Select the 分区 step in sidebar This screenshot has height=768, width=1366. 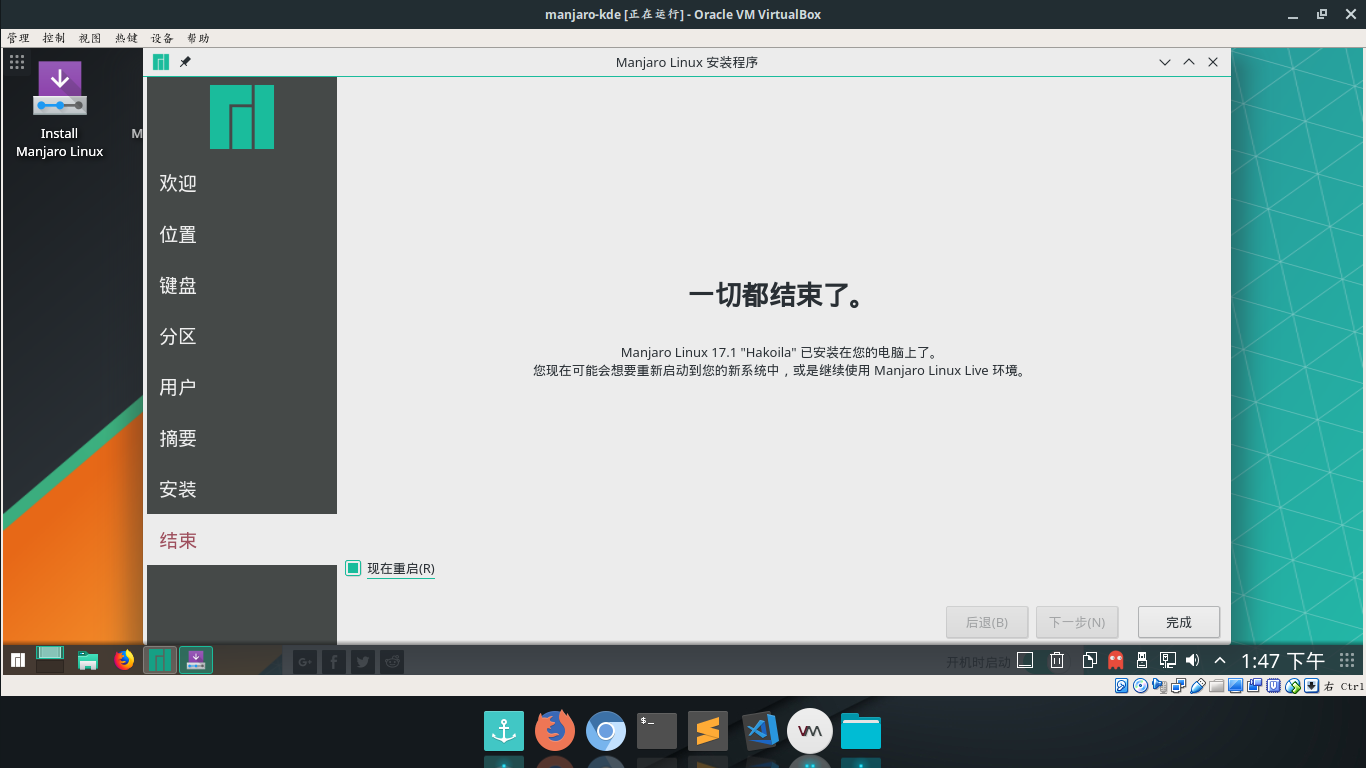tap(242, 336)
